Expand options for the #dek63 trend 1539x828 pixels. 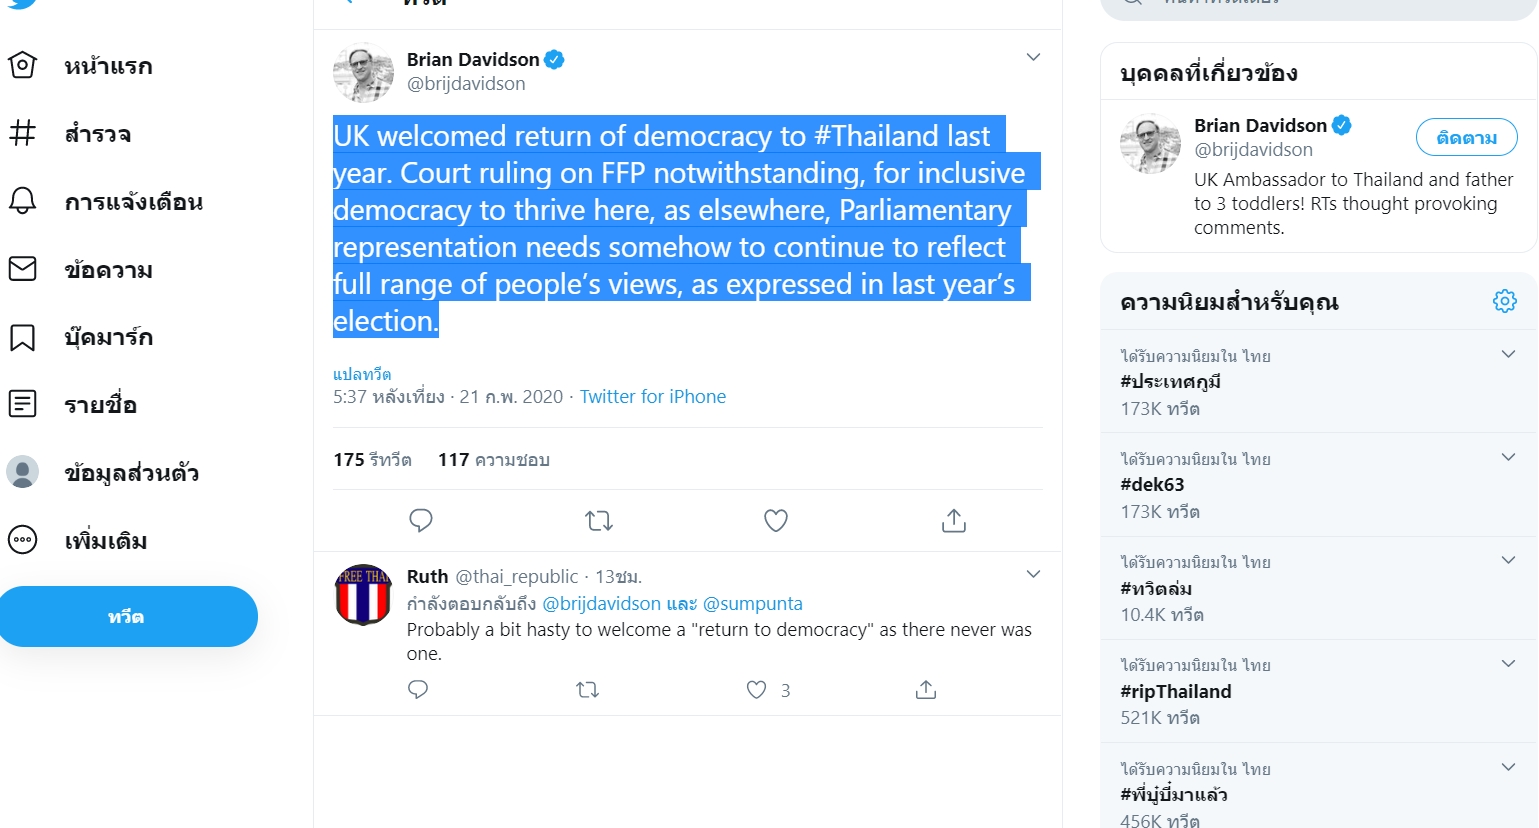pos(1508,457)
